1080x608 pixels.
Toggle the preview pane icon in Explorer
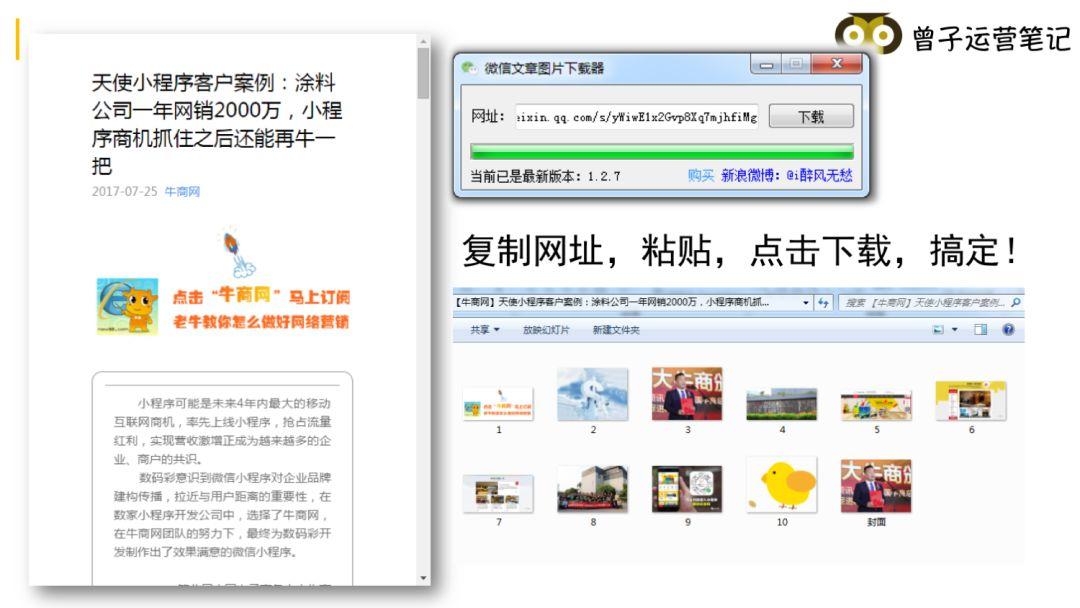980,330
